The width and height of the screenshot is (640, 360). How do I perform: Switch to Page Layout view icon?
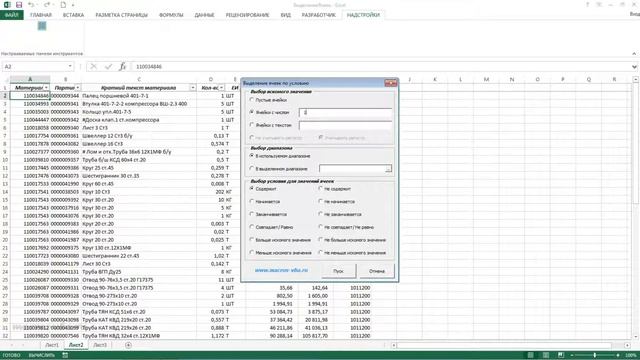pos(546,355)
